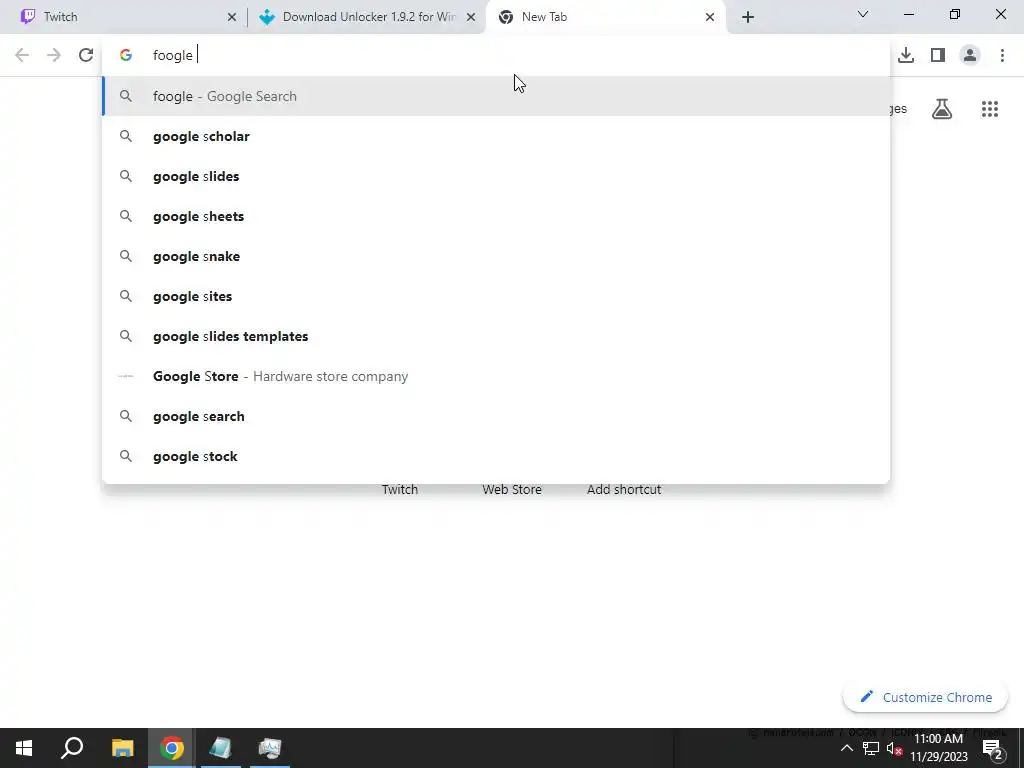Show hidden system tray icons
This screenshot has height=768, width=1024.
[x=846, y=748]
